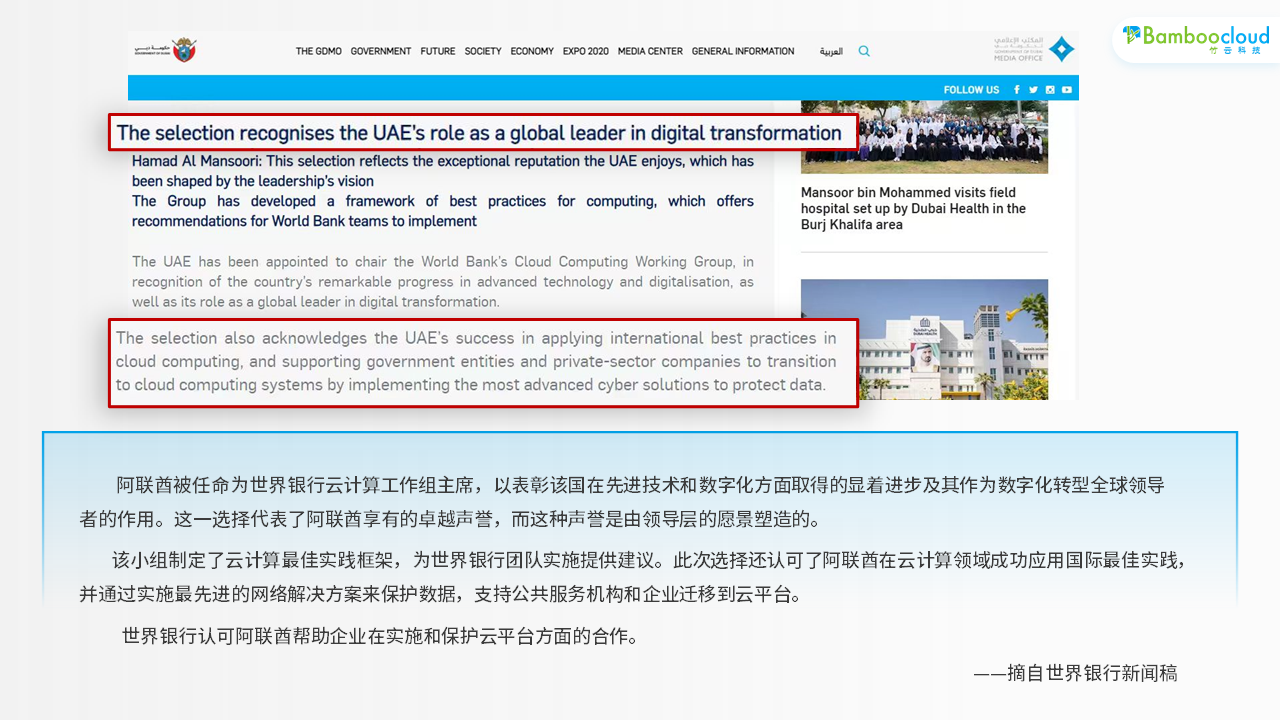Click the search magnifier icon
Image resolution: width=1280 pixels, height=720 pixels.
(864, 51)
